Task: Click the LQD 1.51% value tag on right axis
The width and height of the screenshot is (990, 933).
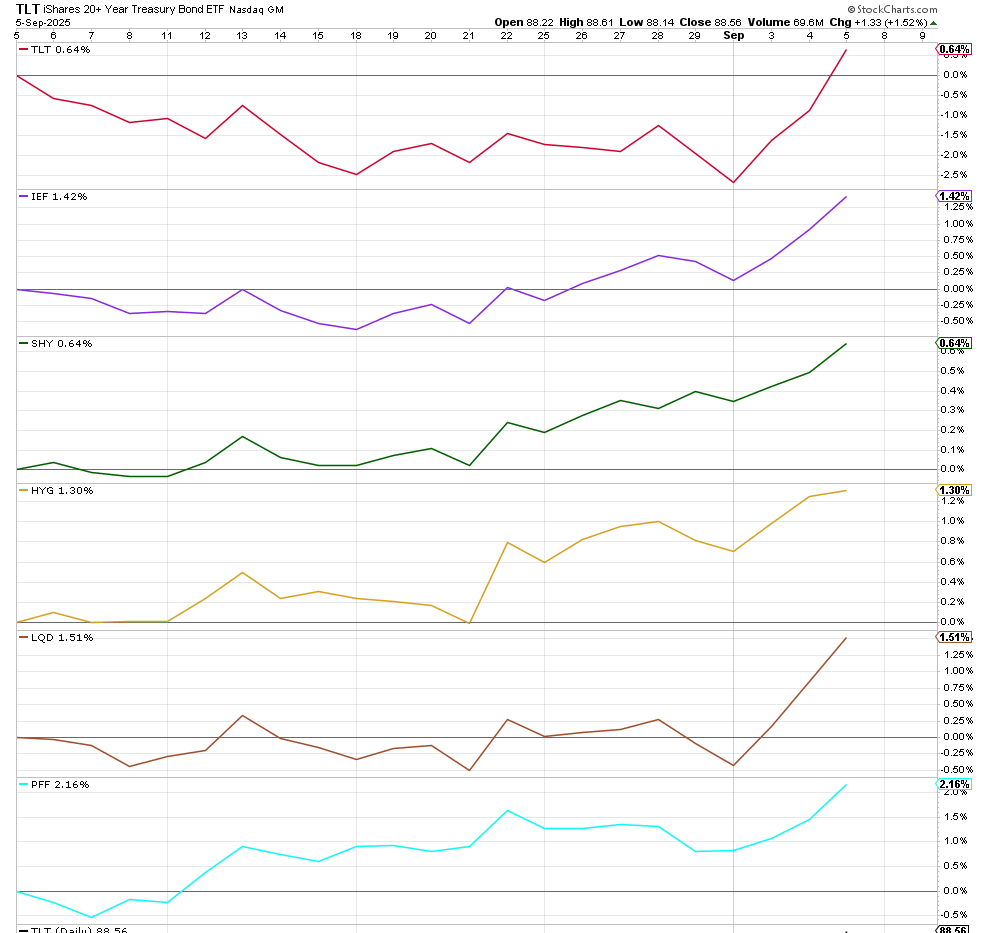Action: (x=954, y=637)
